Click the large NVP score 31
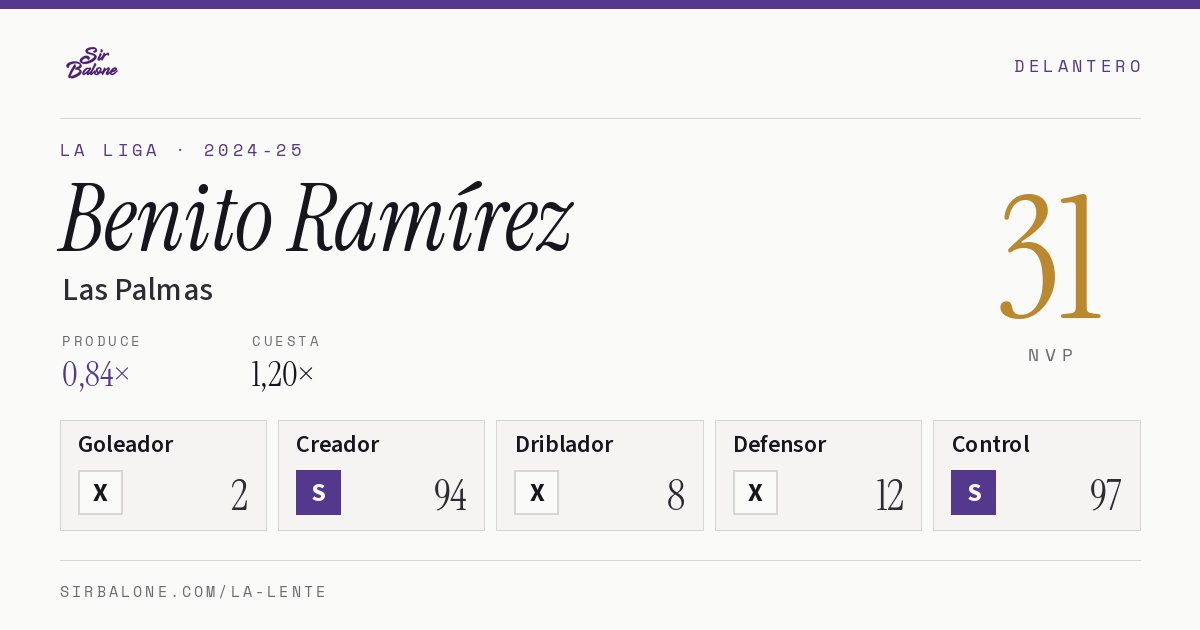 1051,256
